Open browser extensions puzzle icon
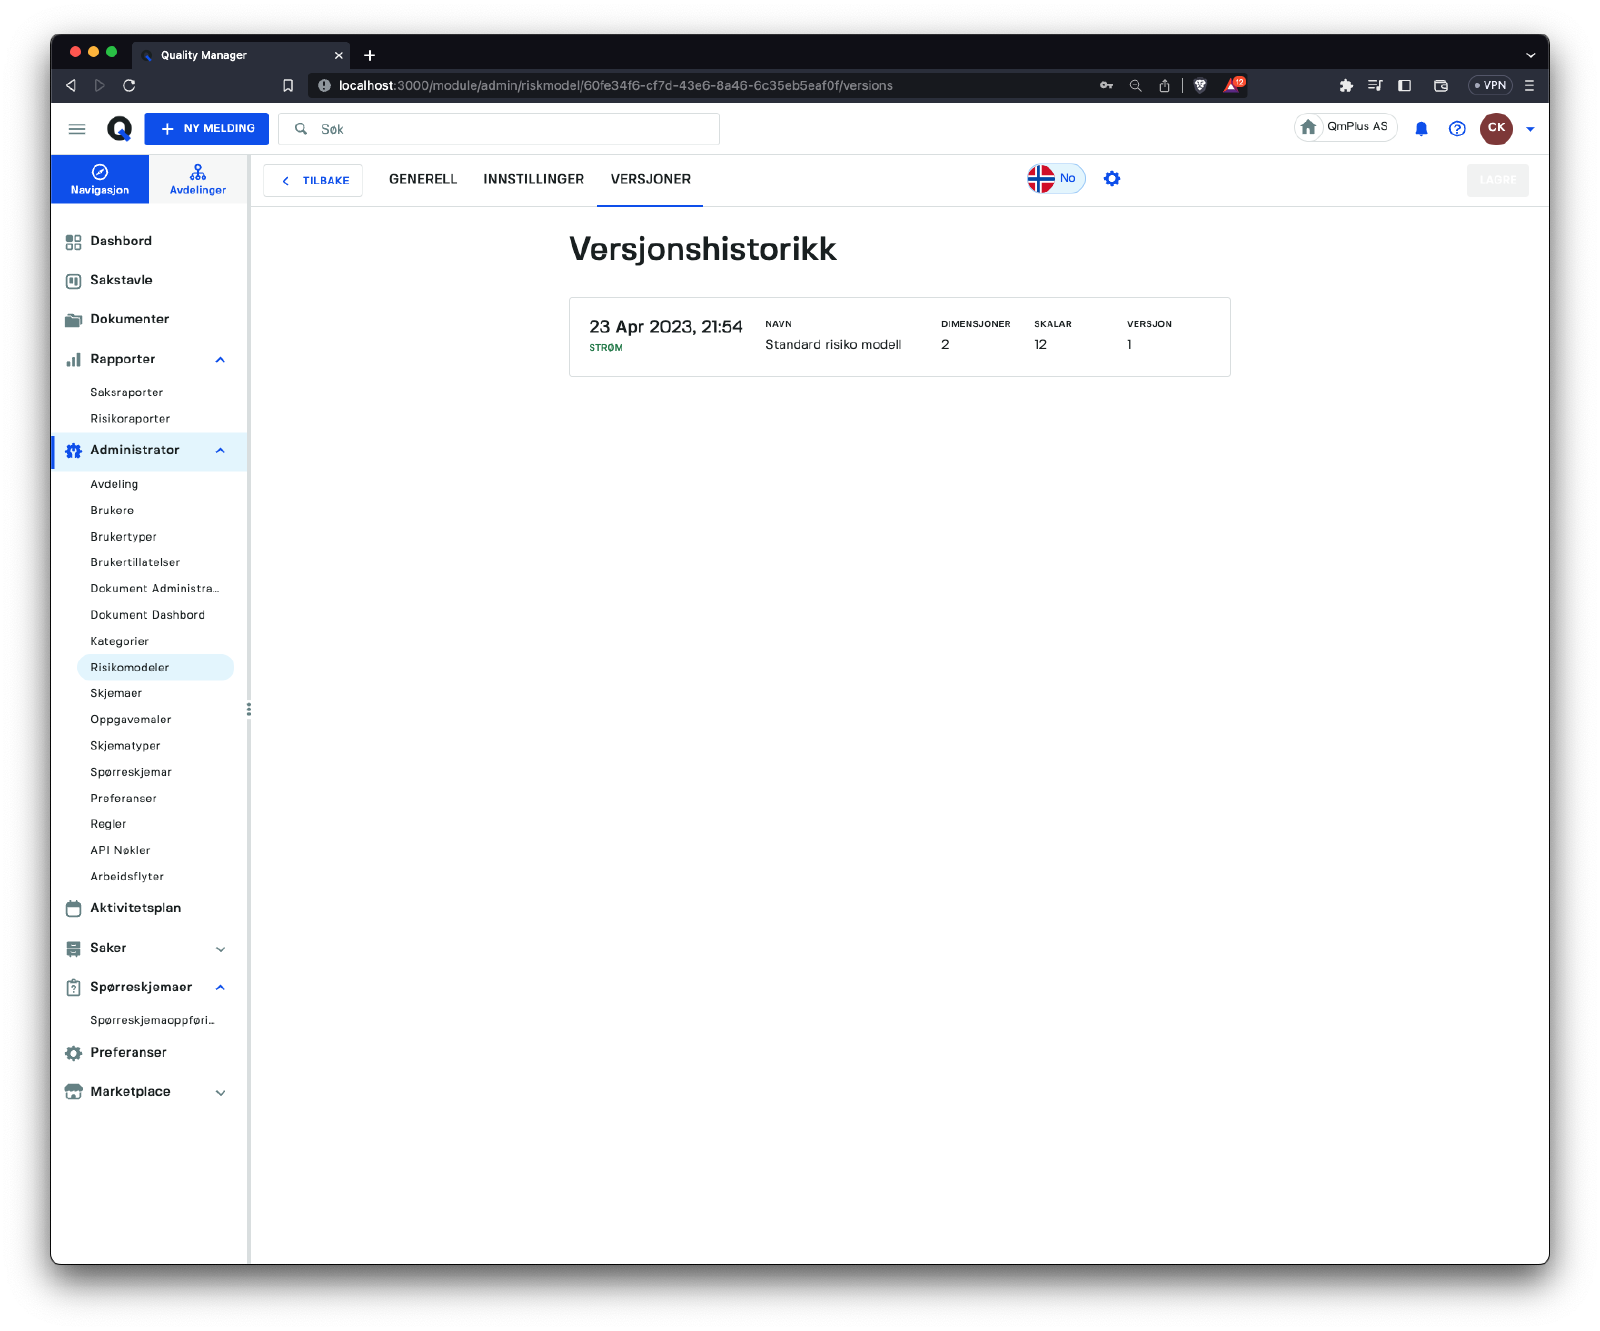This screenshot has height=1331, width=1600. pos(1346,86)
